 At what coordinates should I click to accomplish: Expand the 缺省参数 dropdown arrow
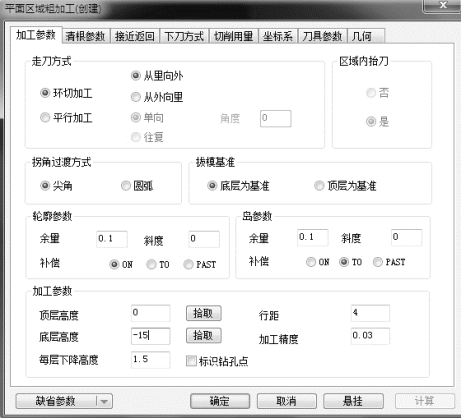104,401
